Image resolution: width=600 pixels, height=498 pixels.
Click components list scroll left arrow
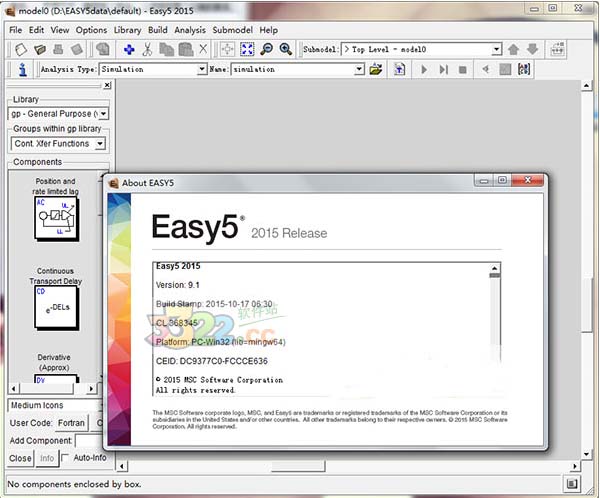(x=14, y=389)
